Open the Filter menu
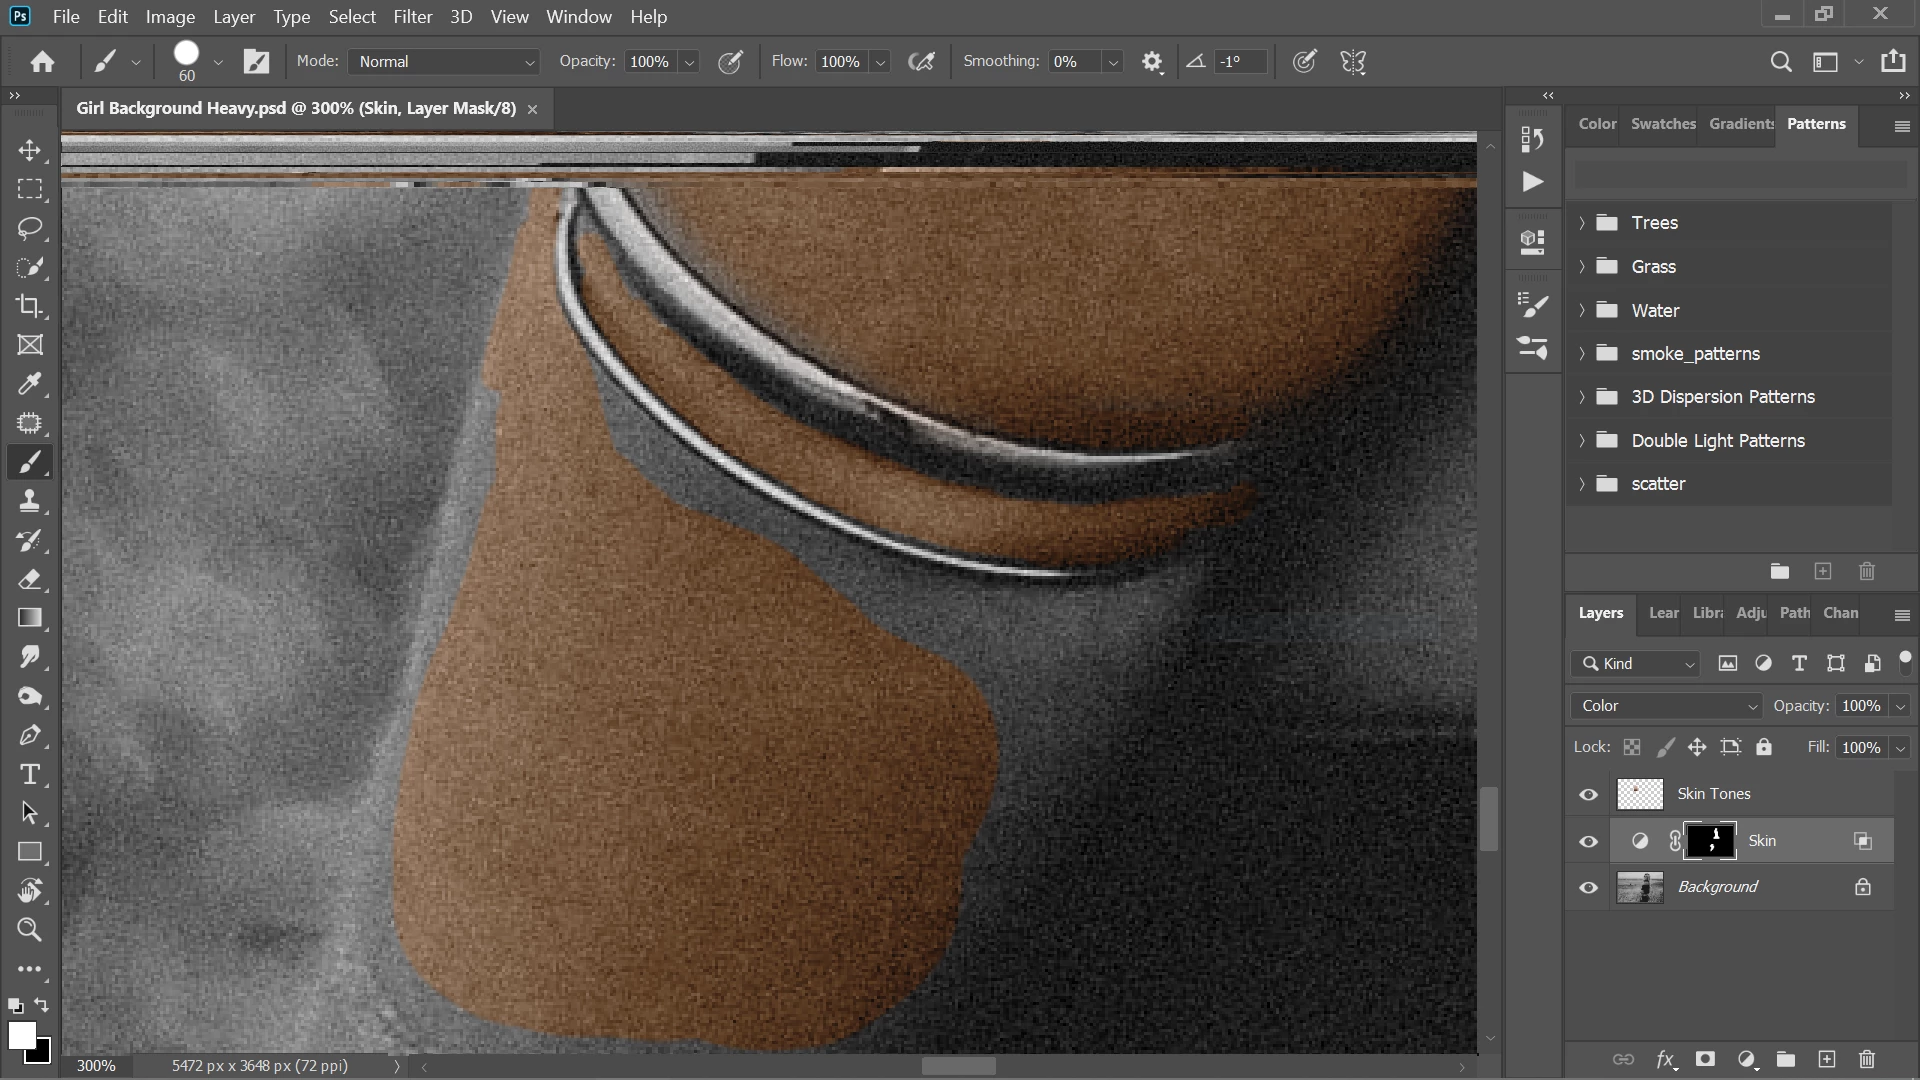This screenshot has width=1920, height=1080. point(412,17)
